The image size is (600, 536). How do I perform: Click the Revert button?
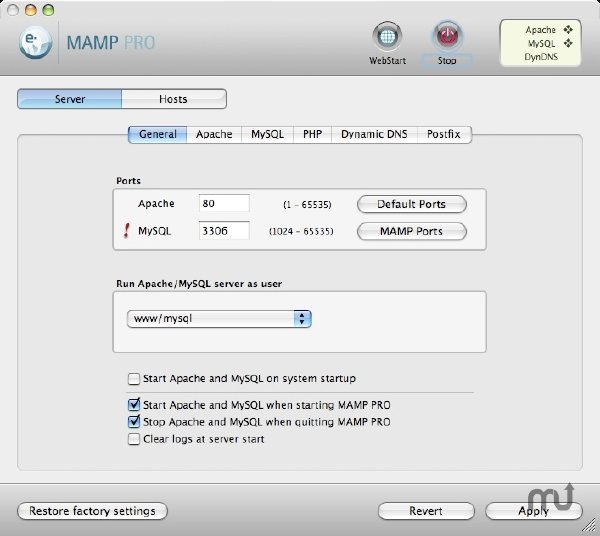coord(426,511)
